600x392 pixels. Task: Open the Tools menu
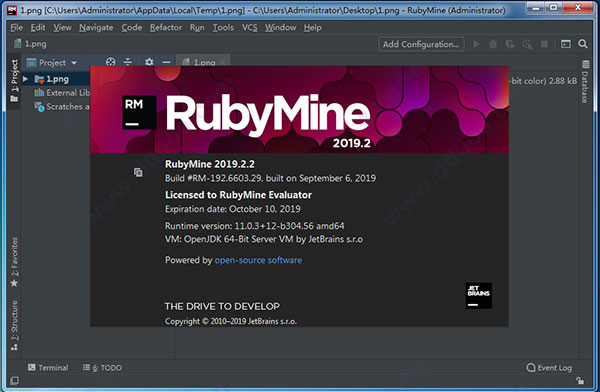coord(223,28)
